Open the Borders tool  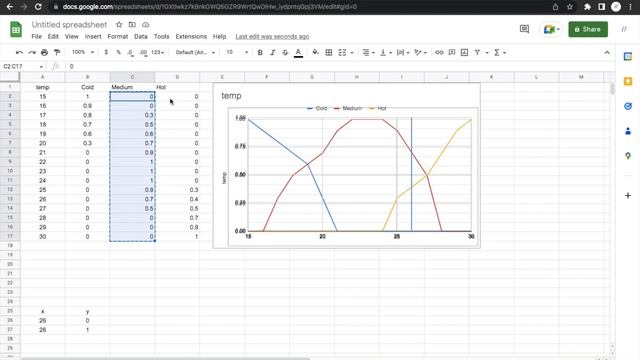point(329,52)
